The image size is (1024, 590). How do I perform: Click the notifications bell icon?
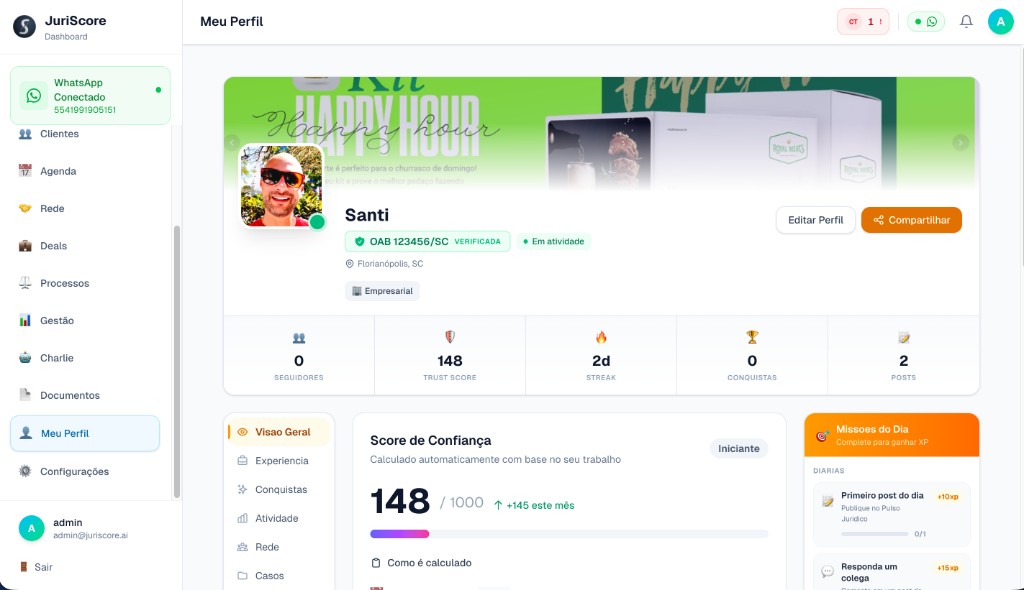pos(966,20)
